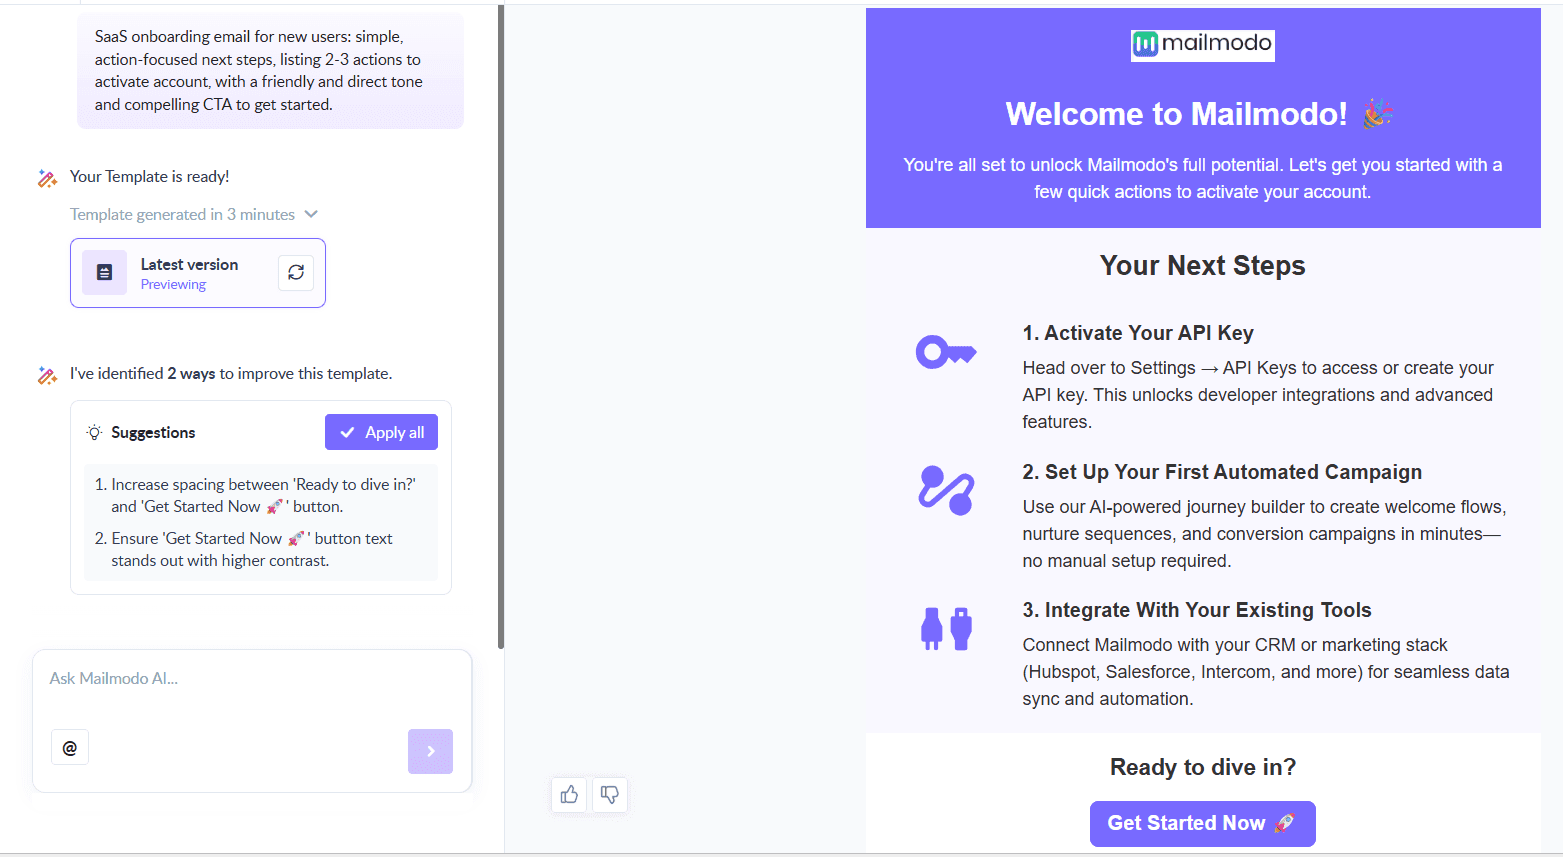Click the lightbulb icon beside Suggestions

pyautogui.click(x=94, y=432)
